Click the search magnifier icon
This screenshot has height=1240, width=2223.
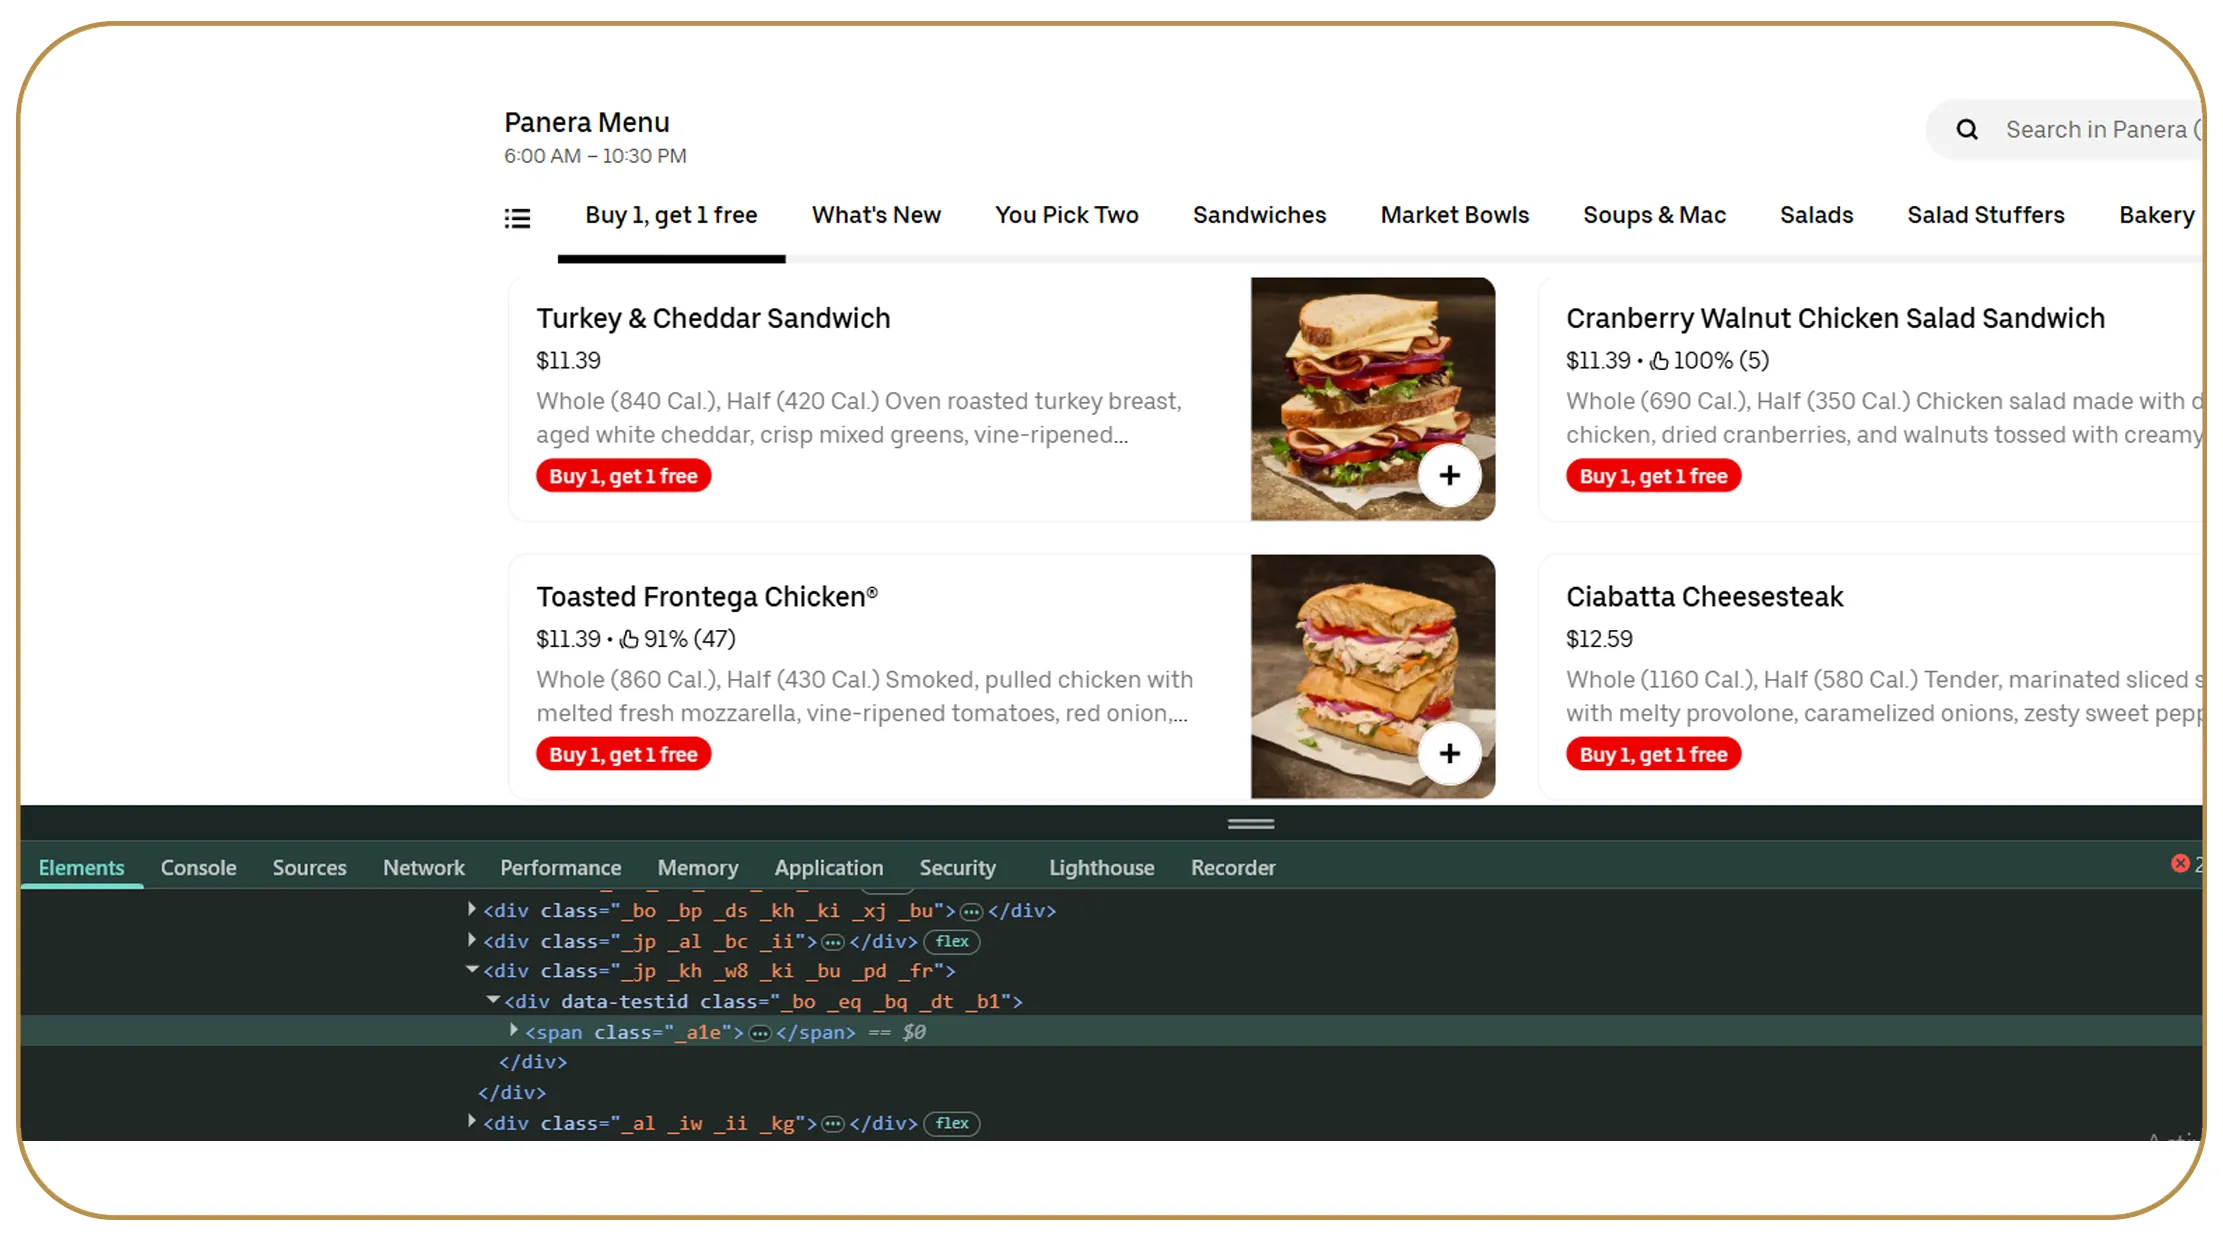click(1967, 130)
